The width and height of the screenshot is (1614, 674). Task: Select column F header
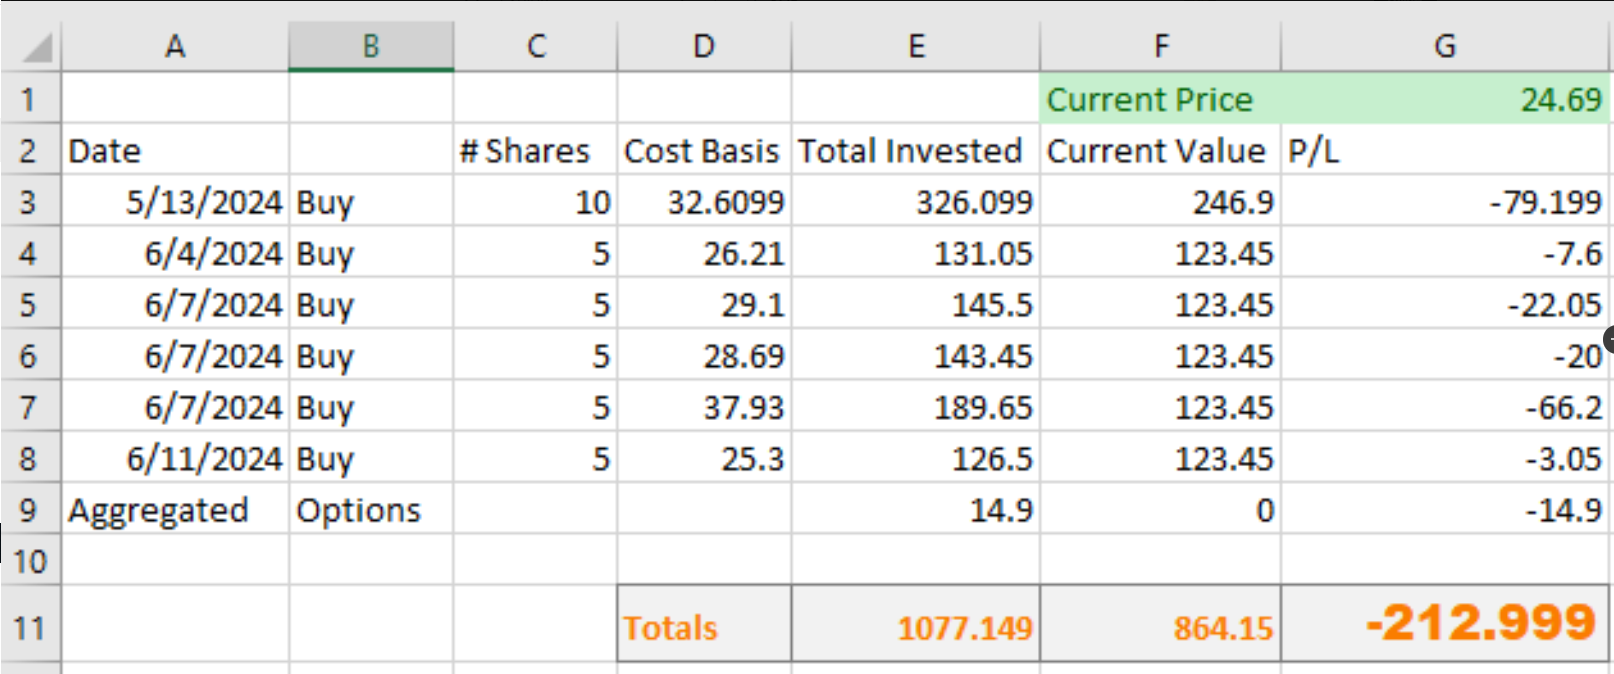(x=1161, y=46)
